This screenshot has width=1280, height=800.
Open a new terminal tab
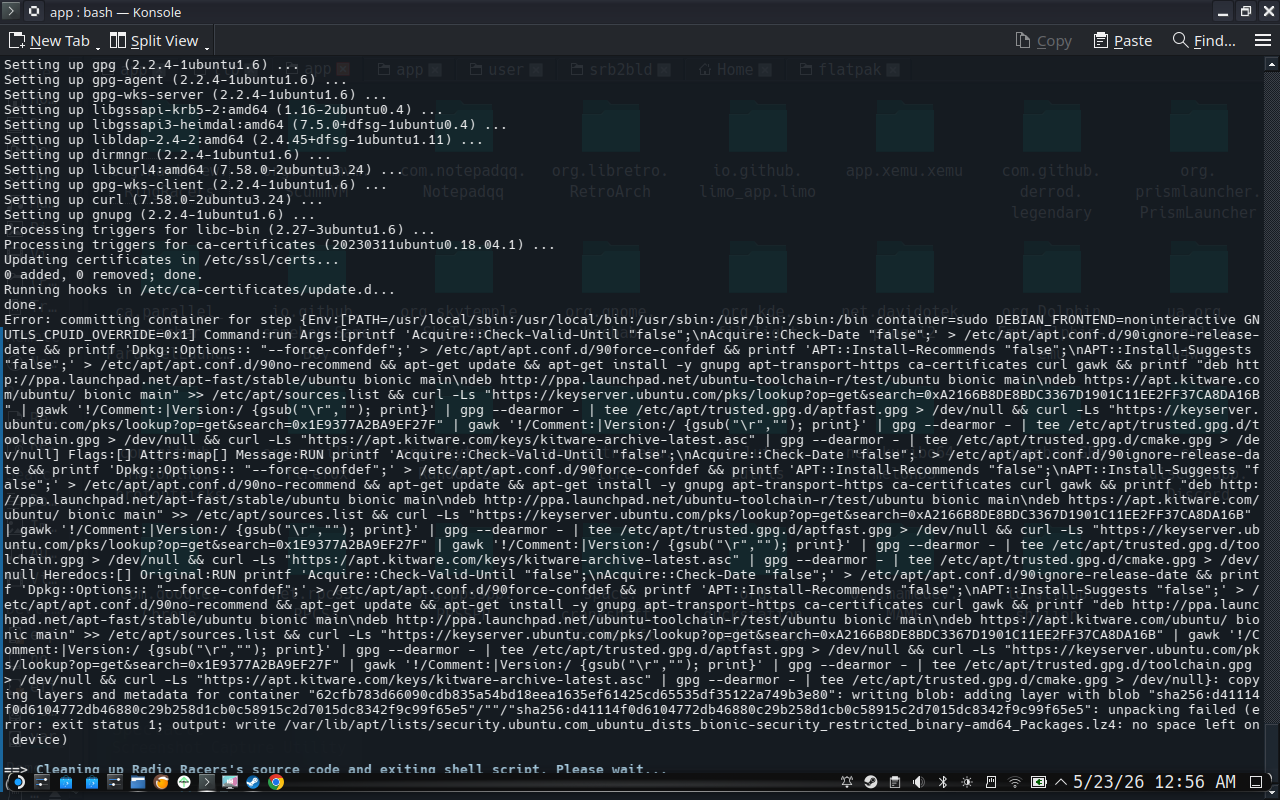pyautogui.click(x=49, y=41)
